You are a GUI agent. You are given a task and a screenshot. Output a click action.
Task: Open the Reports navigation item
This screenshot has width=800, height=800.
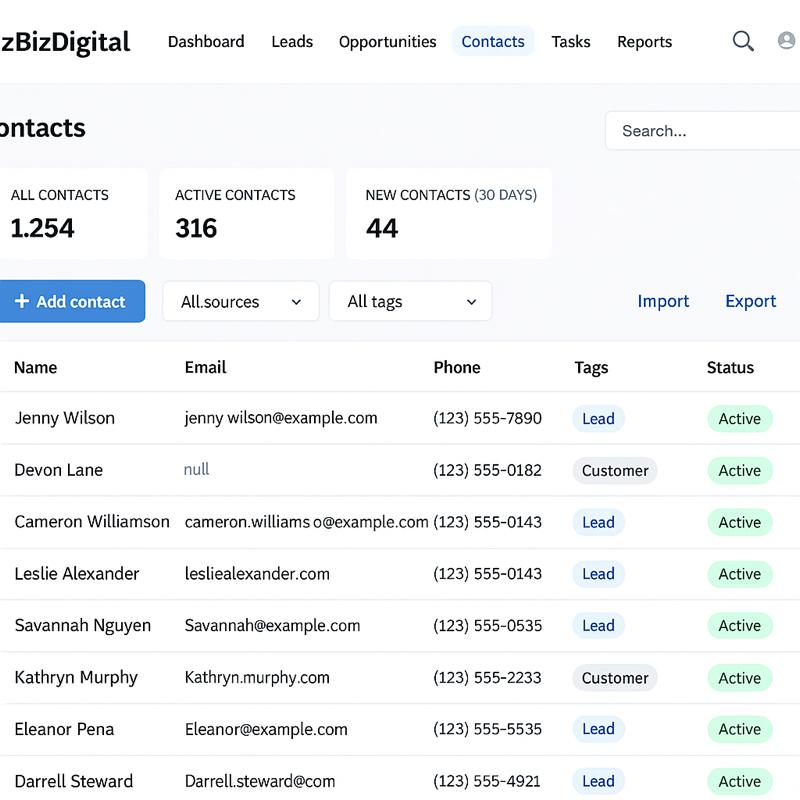coord(644,42)
